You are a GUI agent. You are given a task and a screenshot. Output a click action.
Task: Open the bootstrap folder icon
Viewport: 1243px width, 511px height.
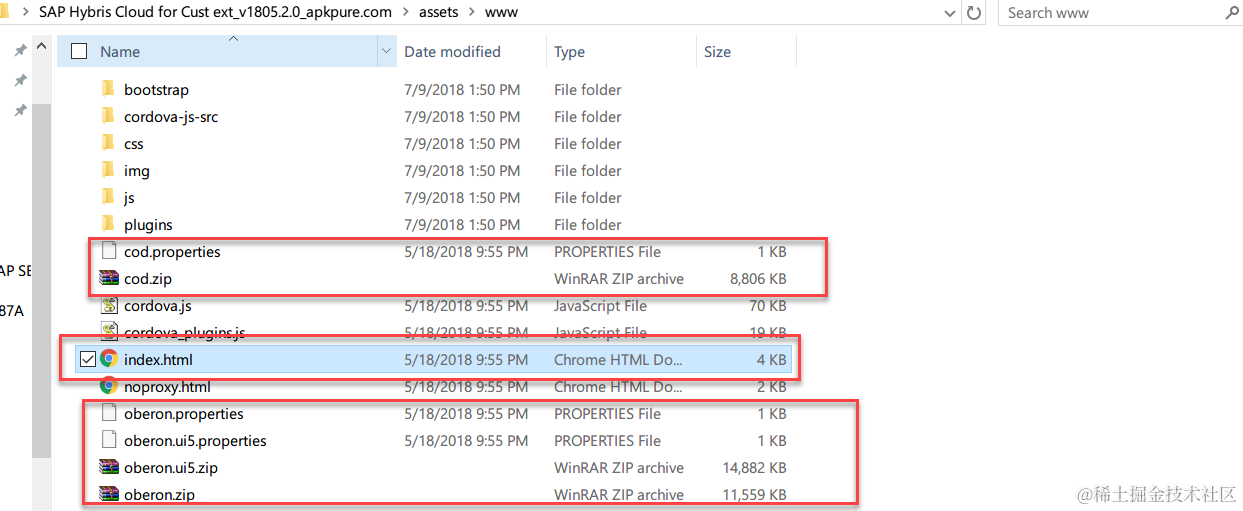(109, 89)
